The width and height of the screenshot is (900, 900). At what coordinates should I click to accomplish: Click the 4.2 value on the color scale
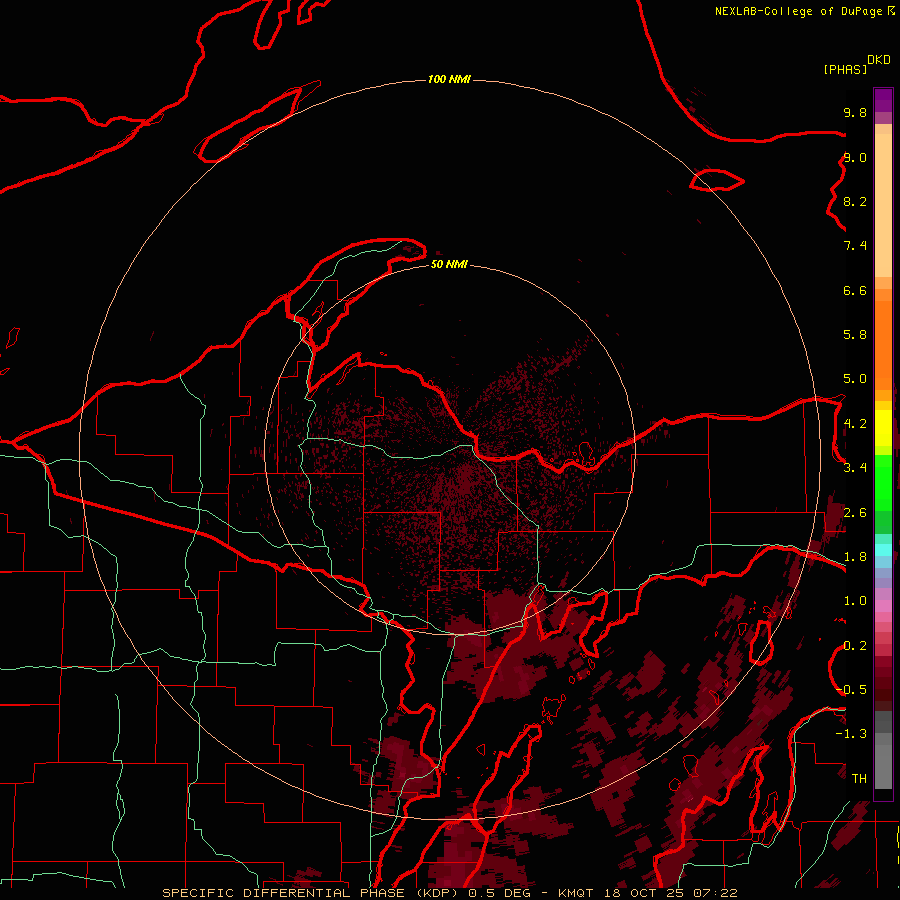pos(855,424)
